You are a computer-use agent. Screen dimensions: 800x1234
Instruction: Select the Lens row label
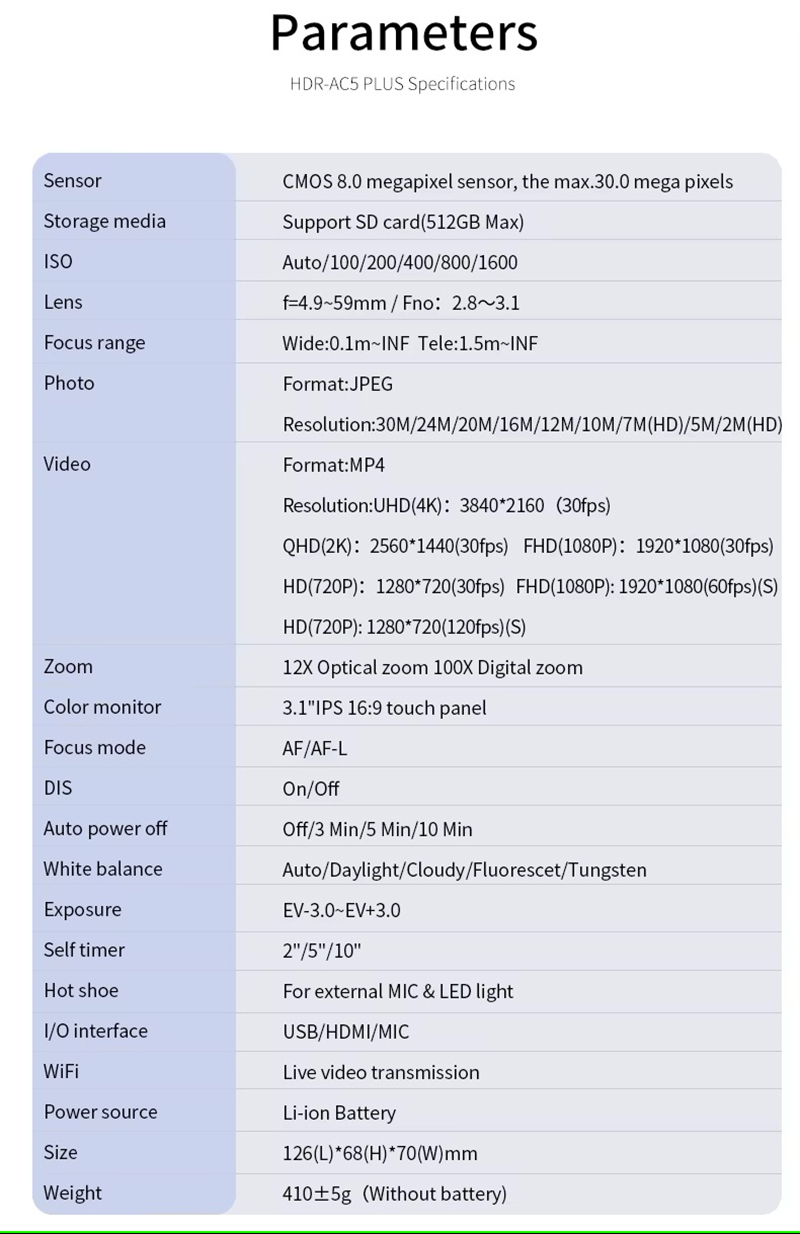point(63,302)
